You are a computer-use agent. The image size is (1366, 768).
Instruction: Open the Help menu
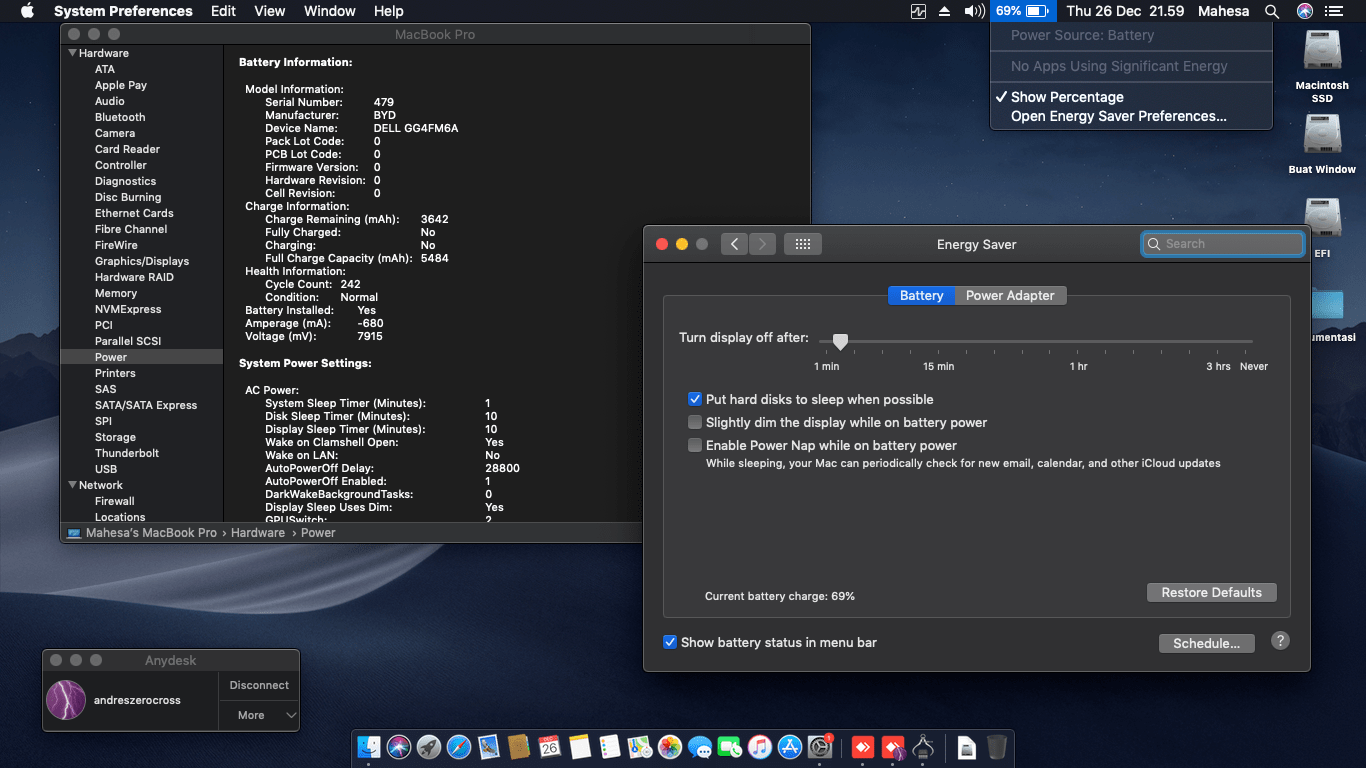click(388, 11)
